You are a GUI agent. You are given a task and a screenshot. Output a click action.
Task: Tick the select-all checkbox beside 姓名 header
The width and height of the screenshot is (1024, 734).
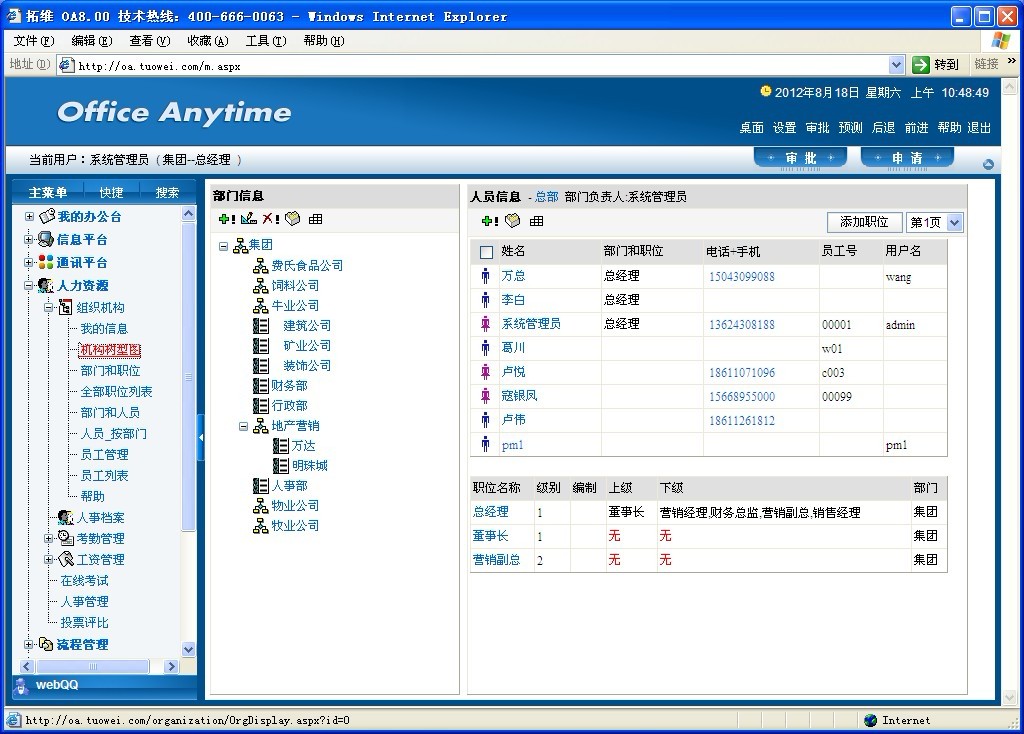coord(487,252)
